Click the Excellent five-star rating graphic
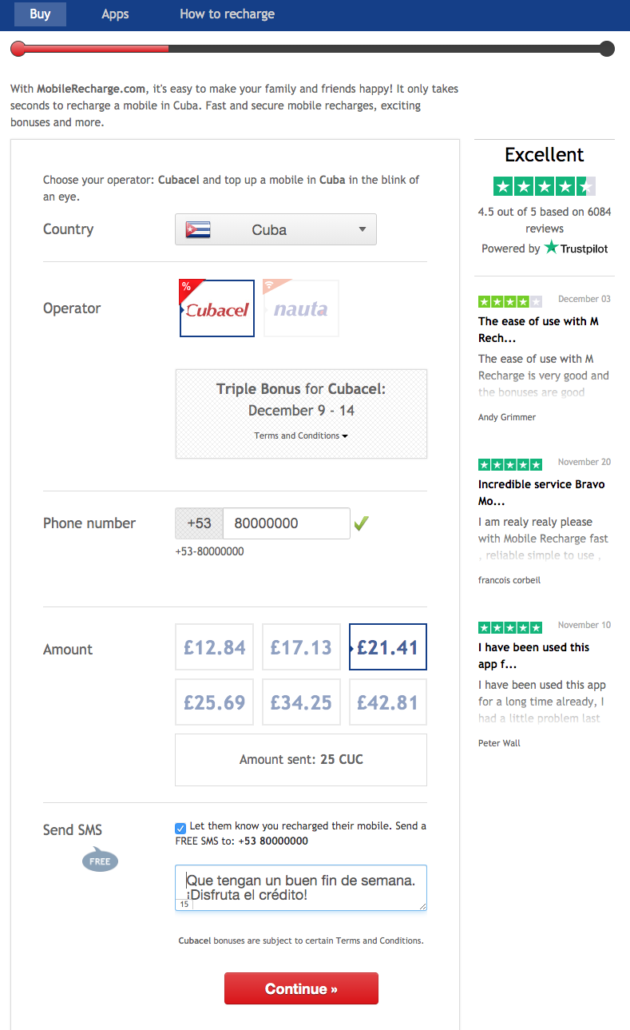The image size is (630, 1030). [x=545, y=187]
